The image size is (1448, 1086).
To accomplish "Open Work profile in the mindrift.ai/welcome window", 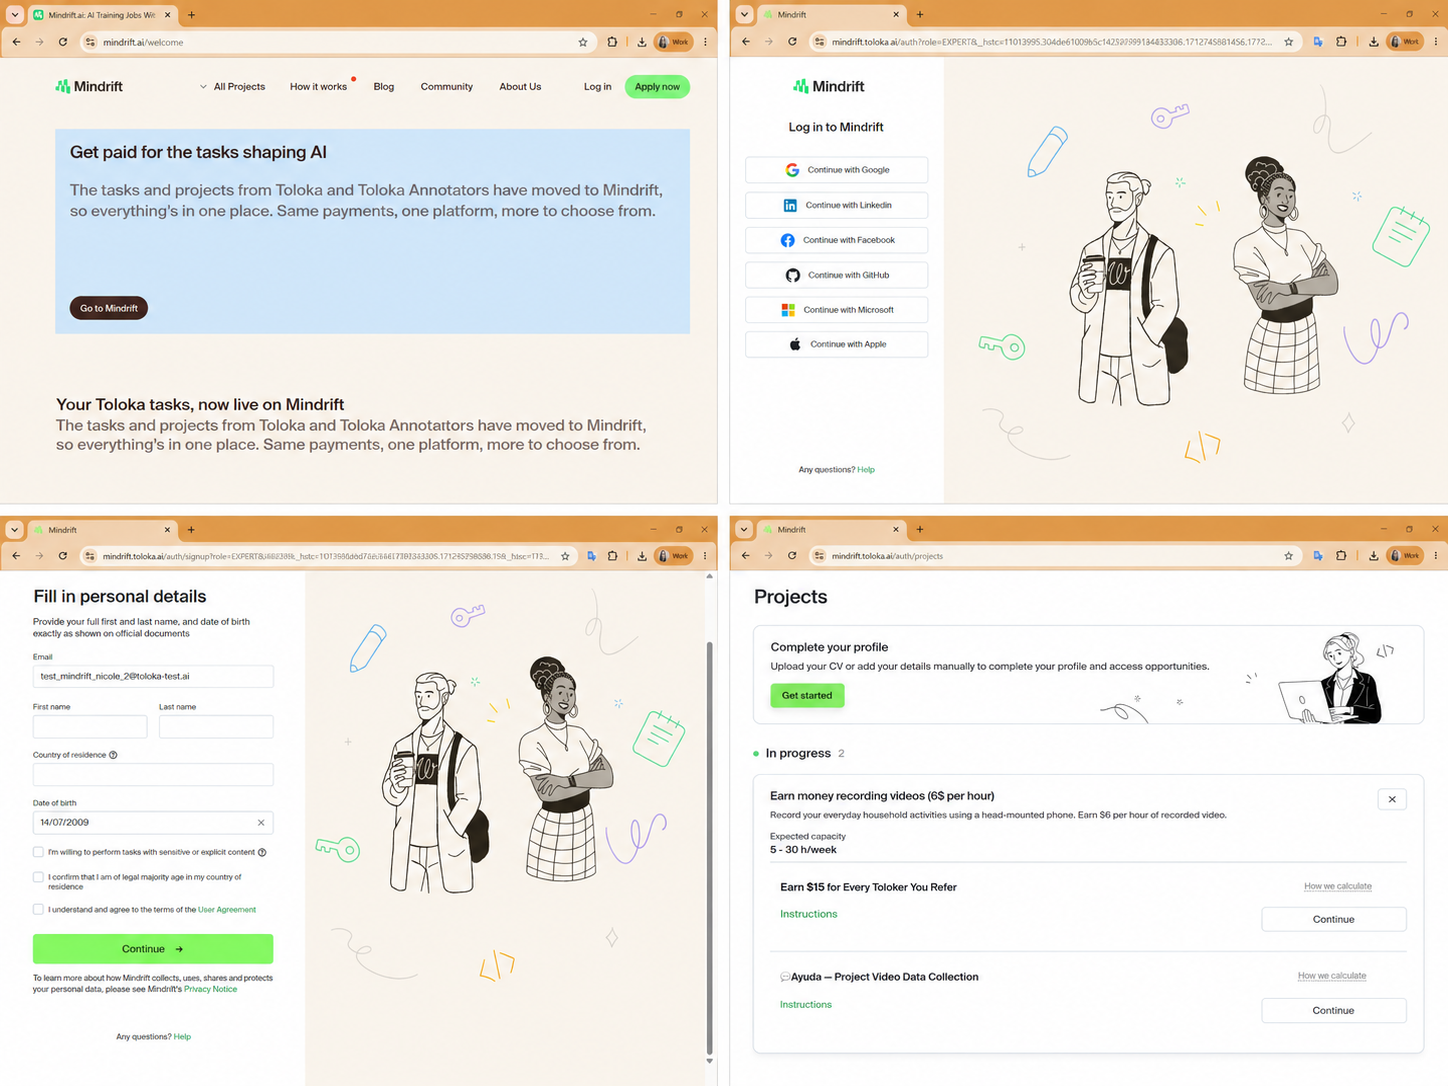I will (673, 42).
